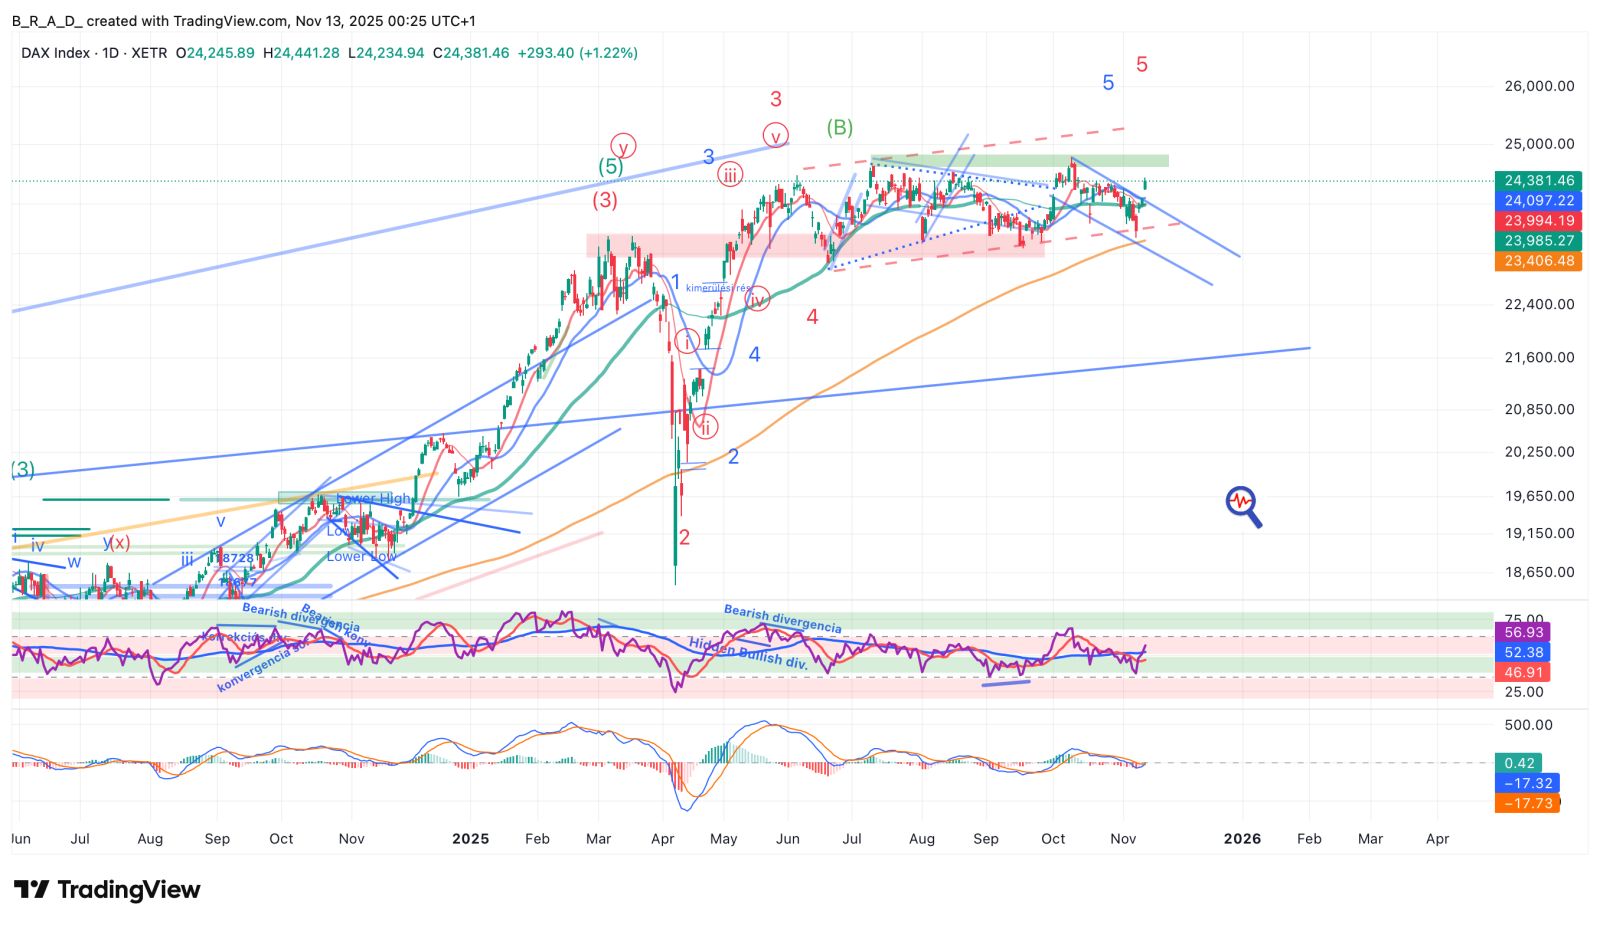The width and height of the screenshot is (1600, 925).
Task: Click the green 0.42 MACD histogram label
Action: click(x=1518, y=763)
